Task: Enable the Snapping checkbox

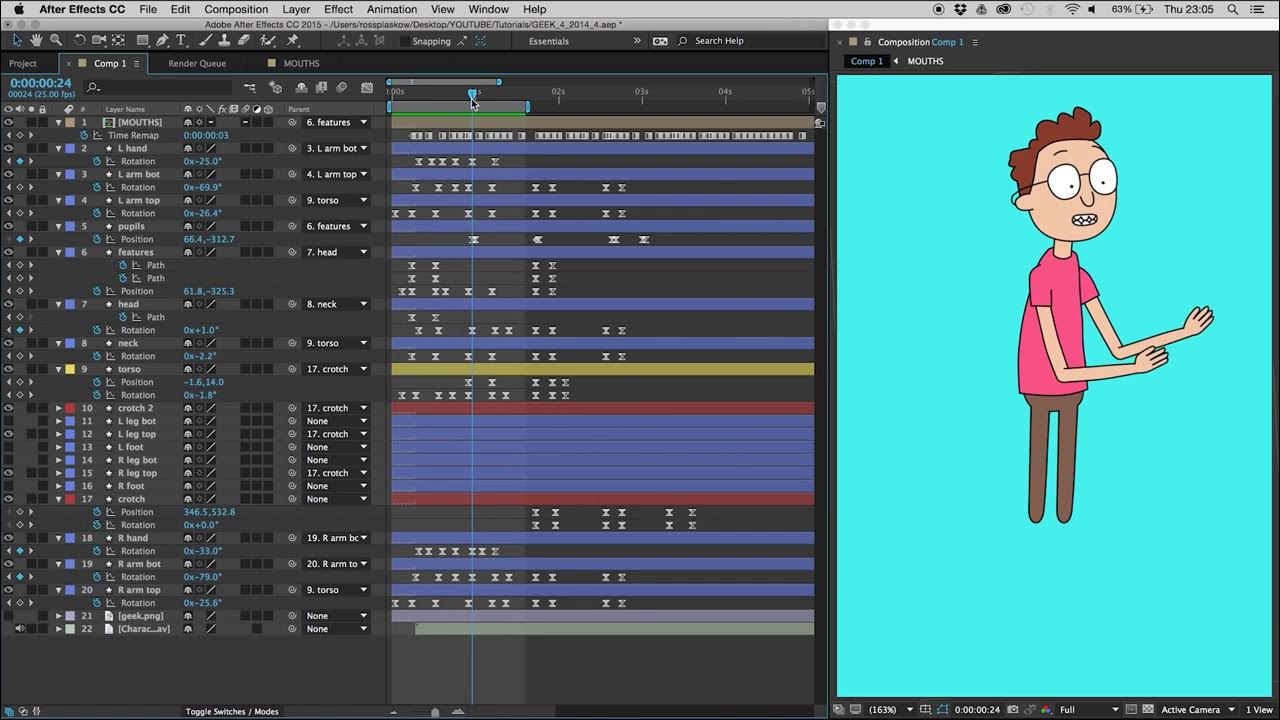Action: point(405,41)
